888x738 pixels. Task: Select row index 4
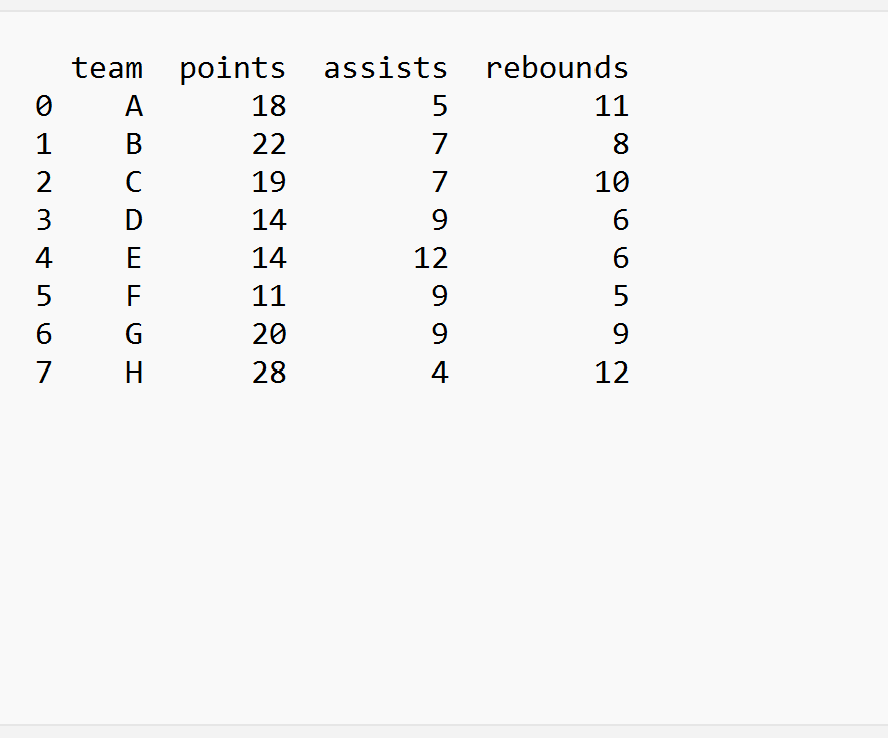(x=44, y=258)
